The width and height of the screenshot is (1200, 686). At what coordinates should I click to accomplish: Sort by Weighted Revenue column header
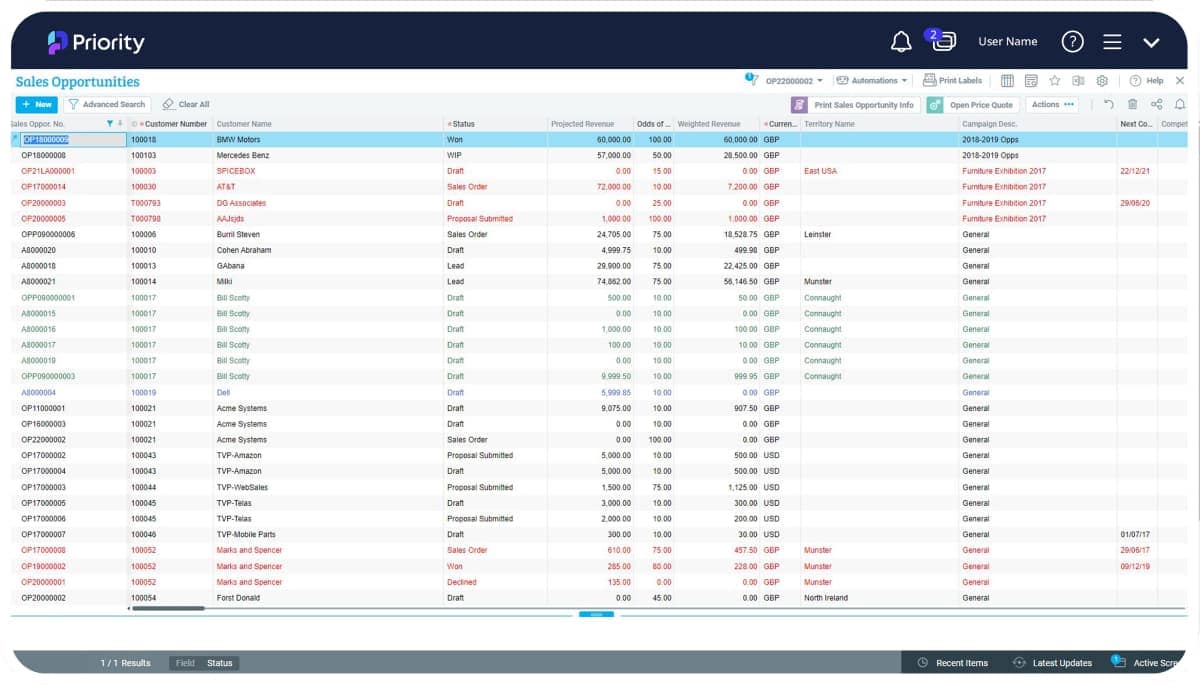(x=709, y=124)
